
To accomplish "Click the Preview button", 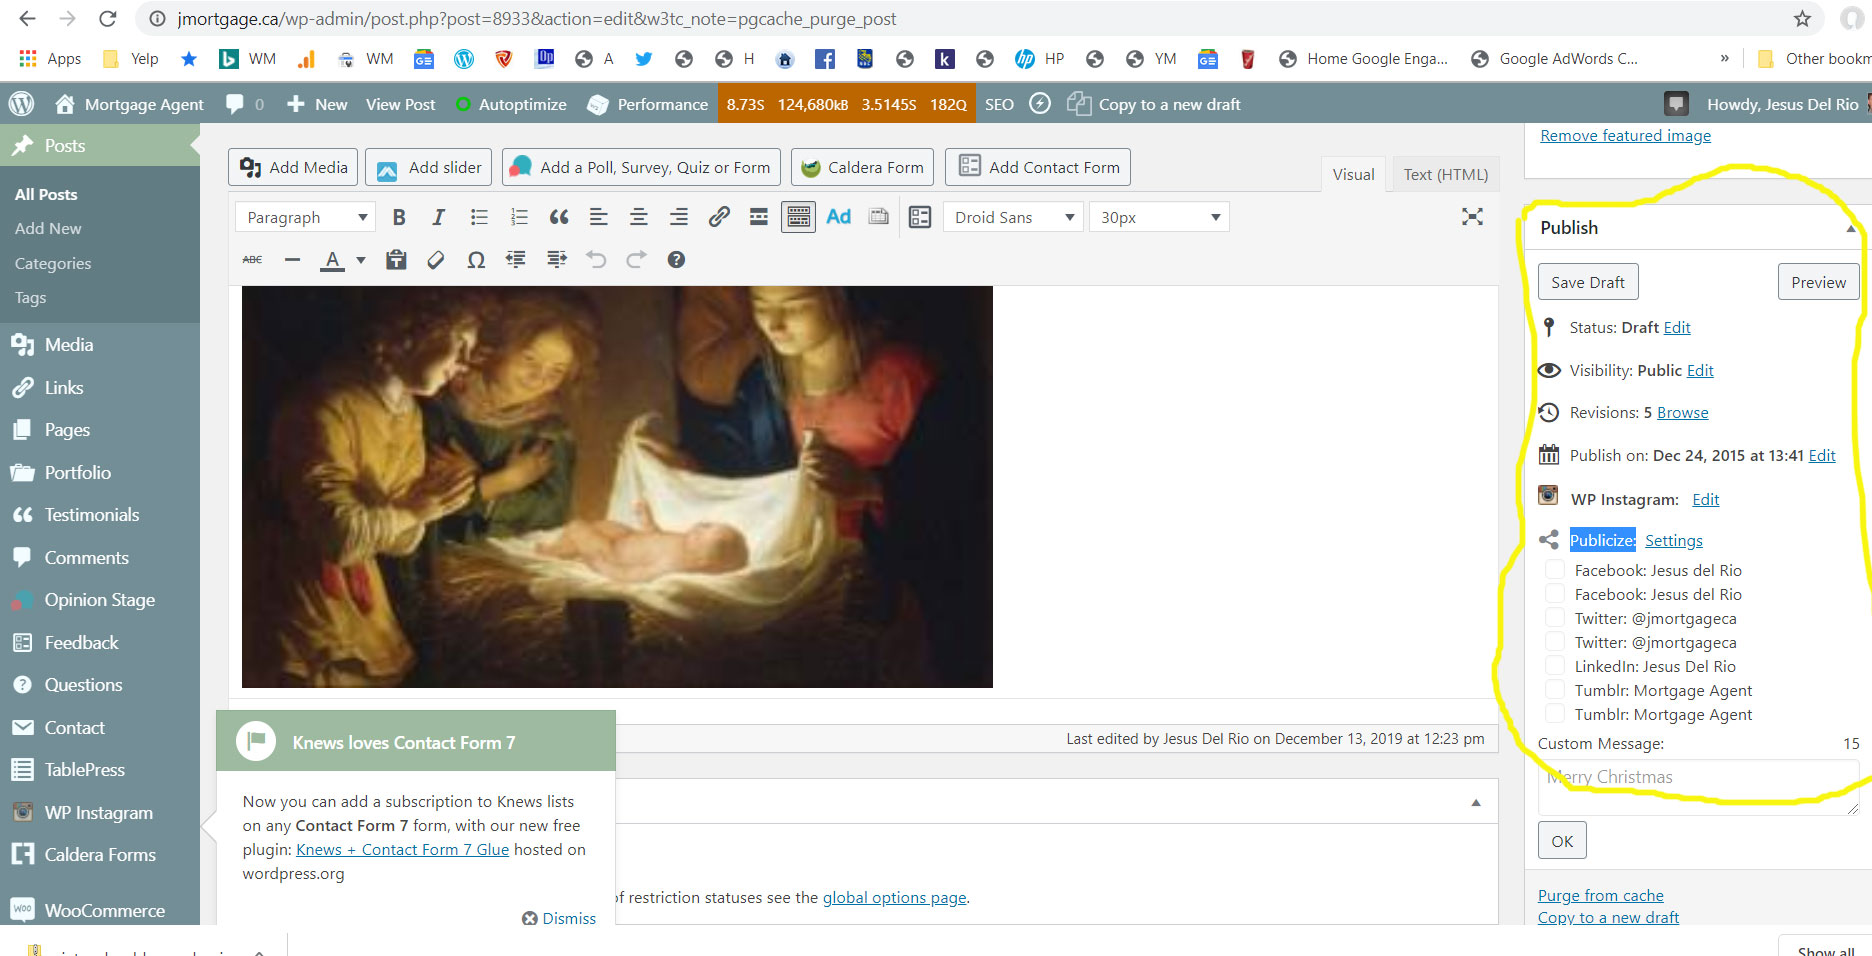I will click(1818, 282).
